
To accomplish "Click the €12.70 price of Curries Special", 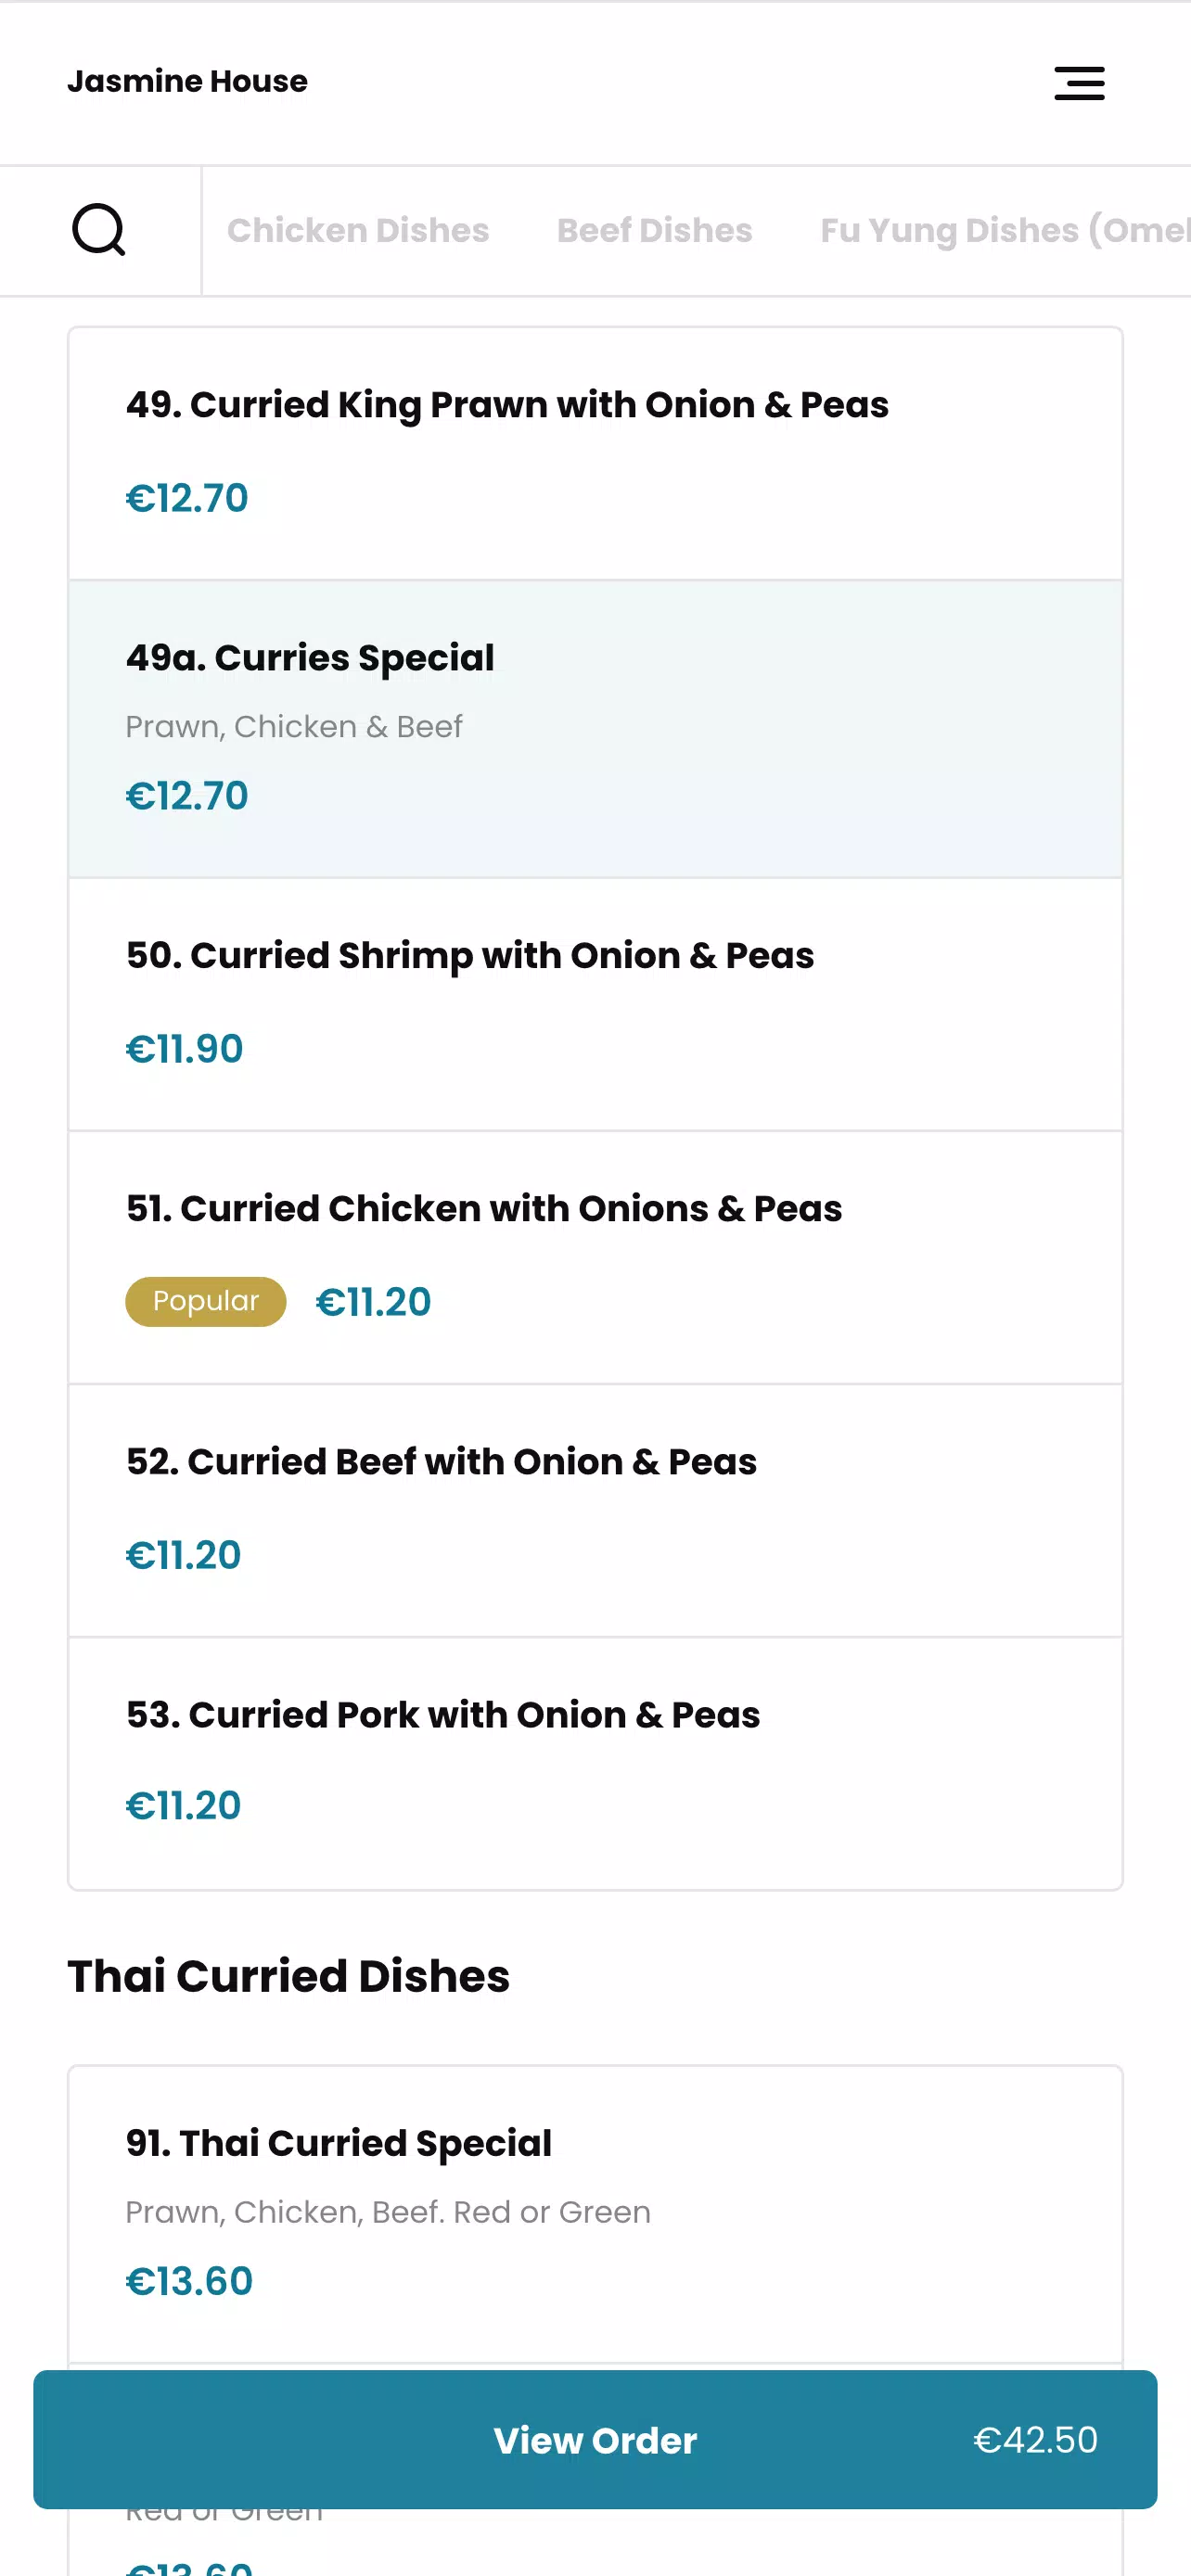I will 187,796.
